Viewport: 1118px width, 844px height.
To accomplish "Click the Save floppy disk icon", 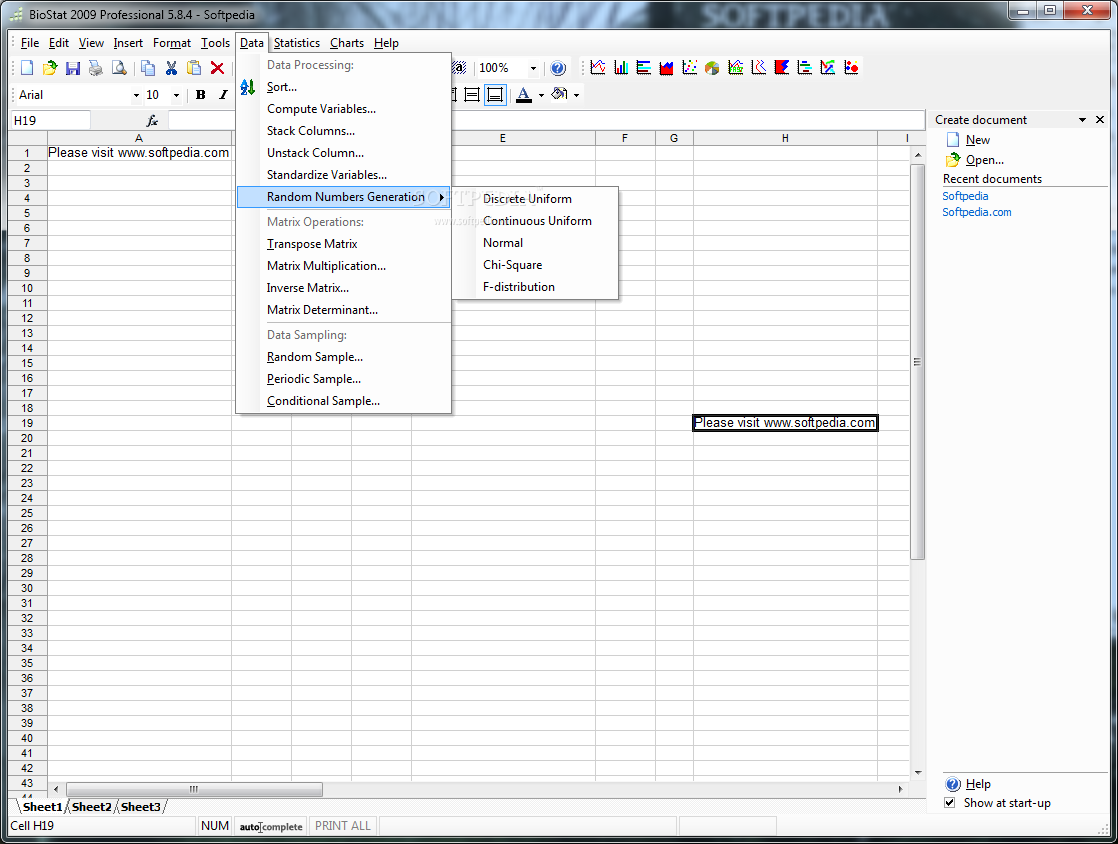I will click(x=73, y=68).
